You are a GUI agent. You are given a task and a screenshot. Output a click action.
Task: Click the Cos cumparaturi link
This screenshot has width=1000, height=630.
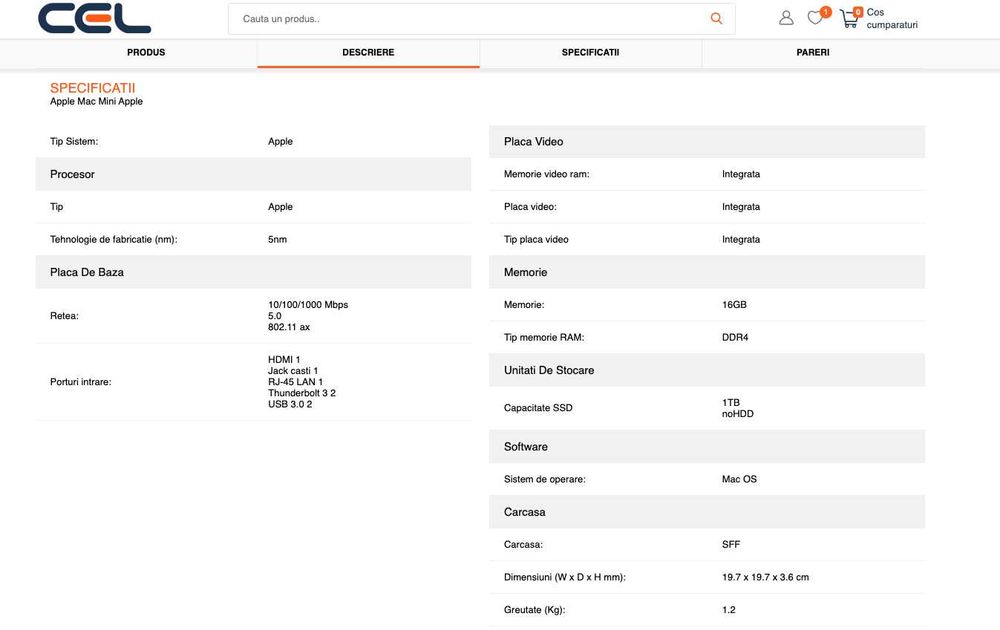pos(892,18)
